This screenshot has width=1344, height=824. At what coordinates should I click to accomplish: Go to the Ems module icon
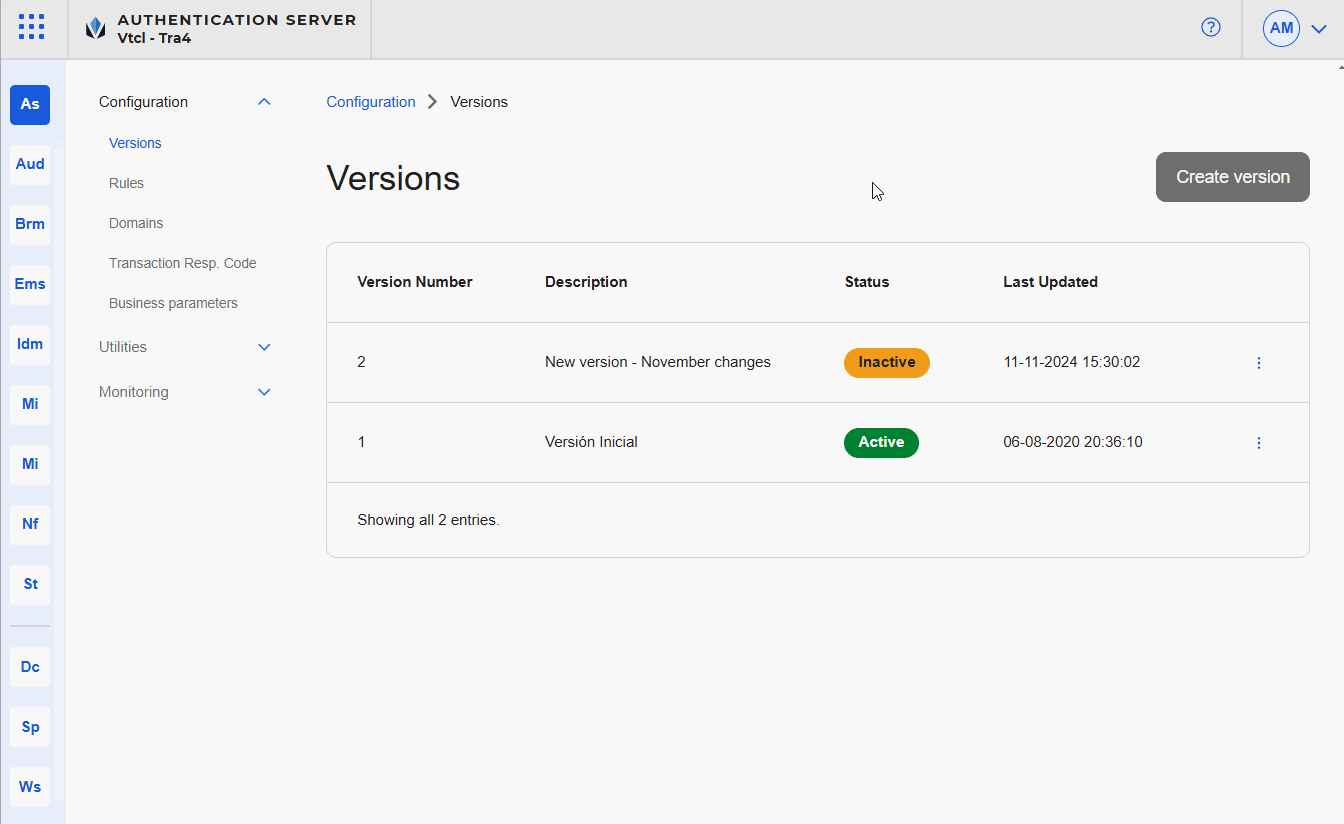(30, 284)
